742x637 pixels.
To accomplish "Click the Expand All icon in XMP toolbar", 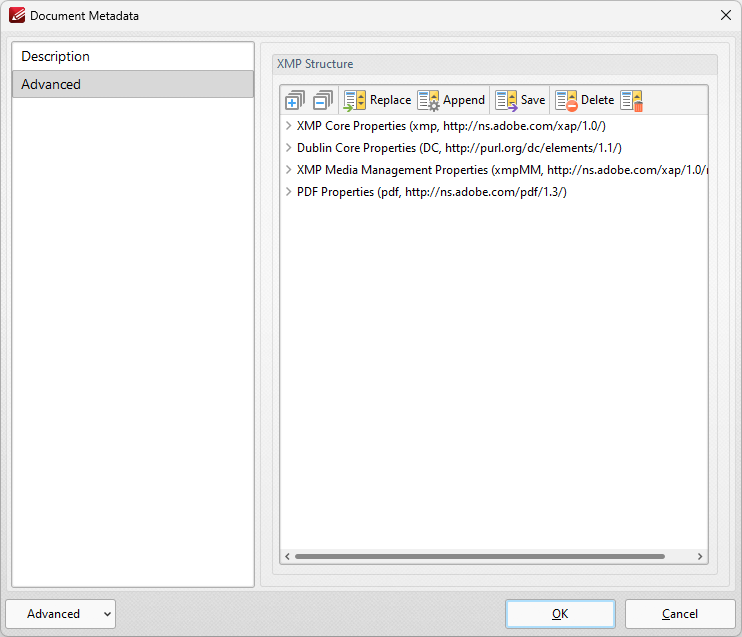I will 294,100.
